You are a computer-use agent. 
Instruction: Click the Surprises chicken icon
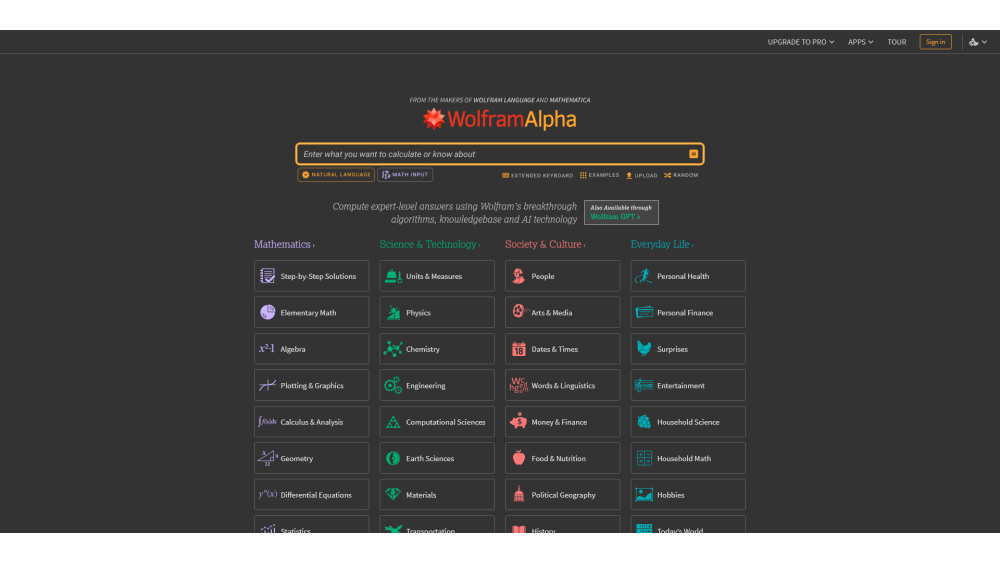[644, 349]
